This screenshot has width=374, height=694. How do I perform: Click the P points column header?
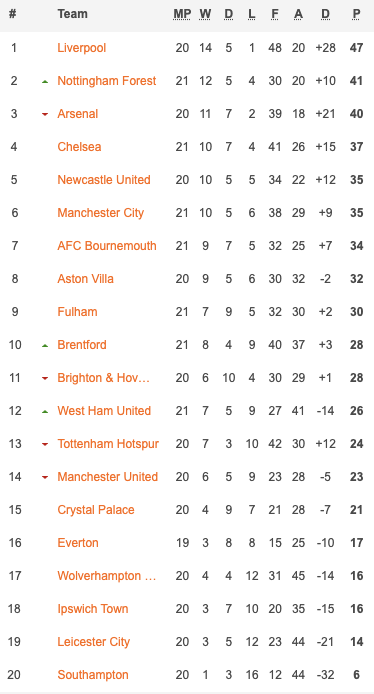click(x=356, y=14)
